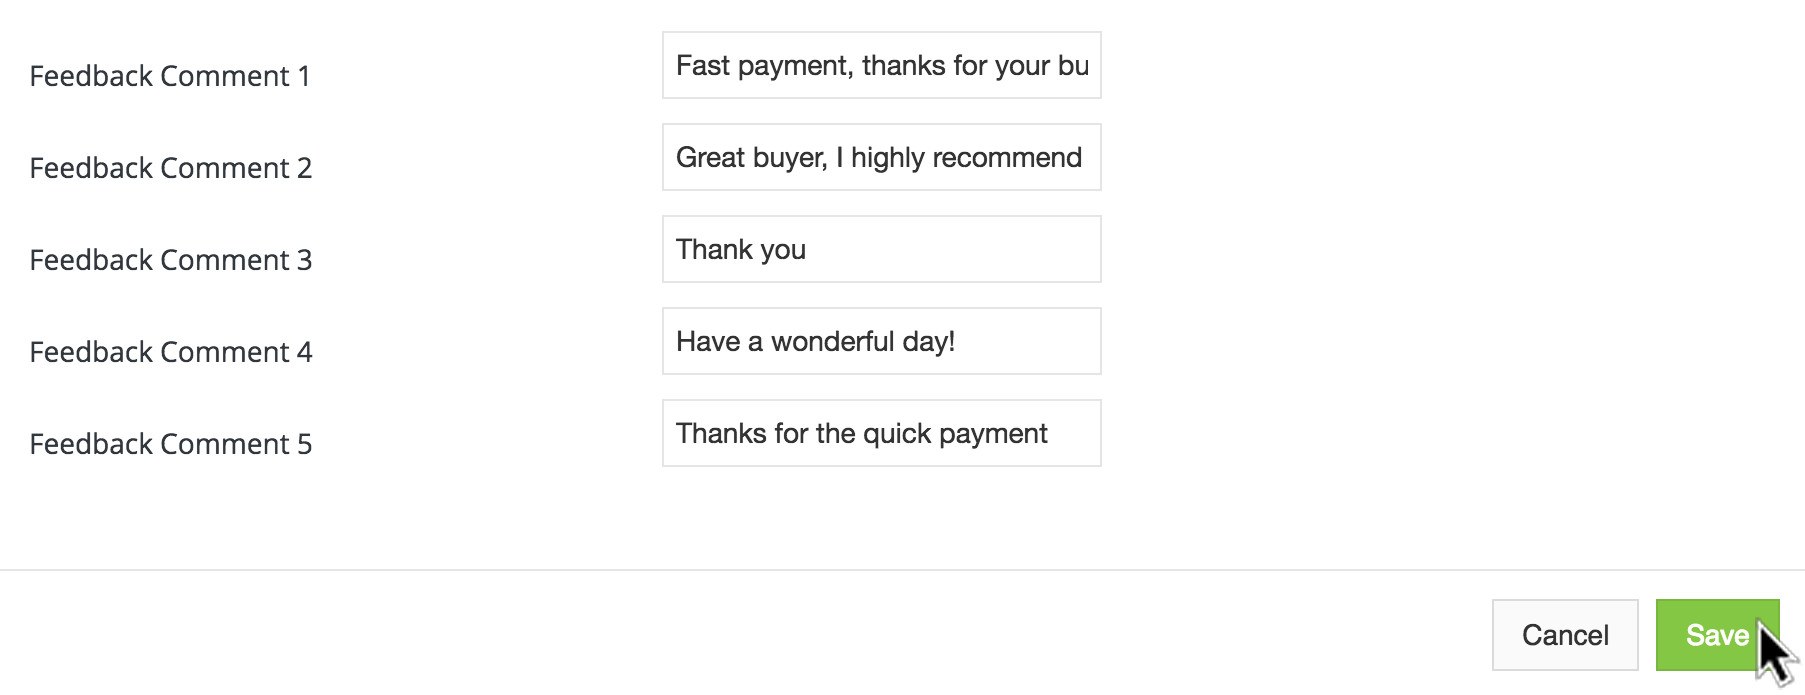Focus the Feedback Comment 1 input field
This screenshot has height=695, width=1805.
pos(881,66)
